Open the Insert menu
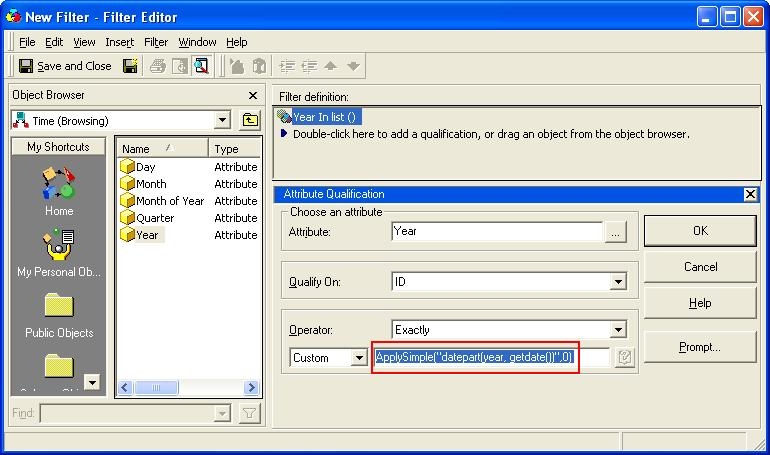 tap(119, 42)
